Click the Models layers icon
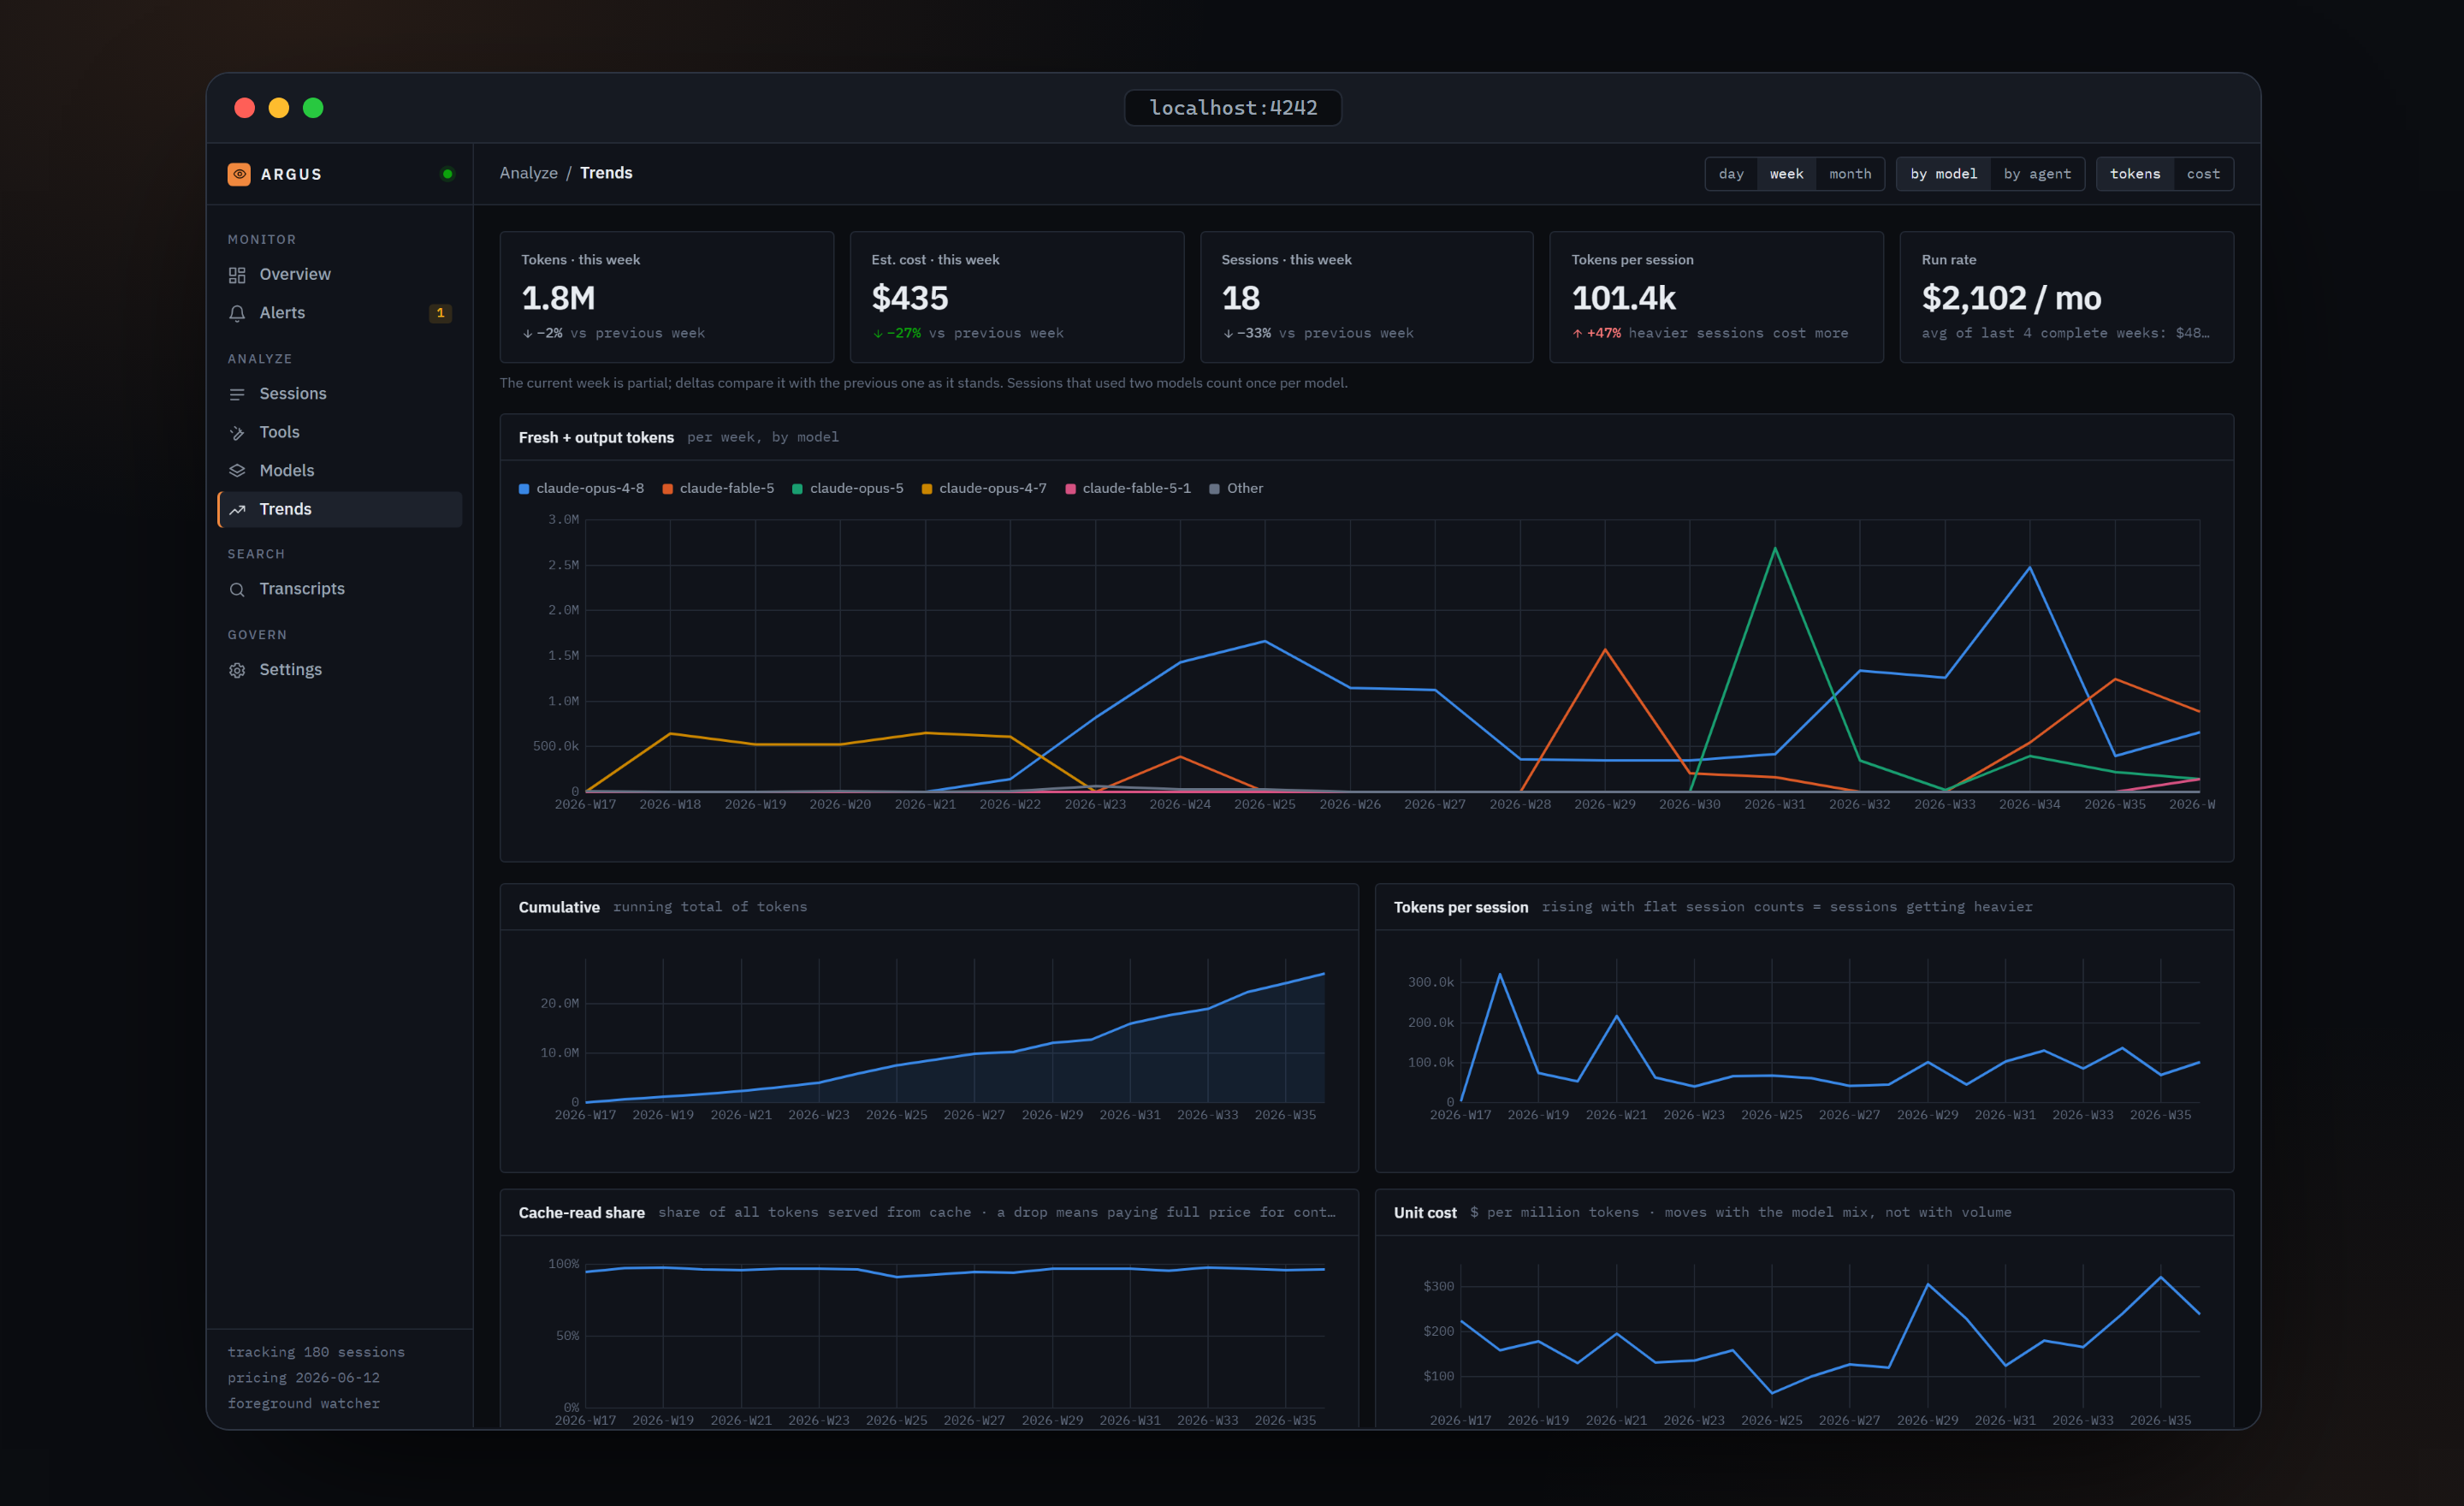This screenshot has height=1506, width=2464. pyautogui.click(x=237, y=471)
